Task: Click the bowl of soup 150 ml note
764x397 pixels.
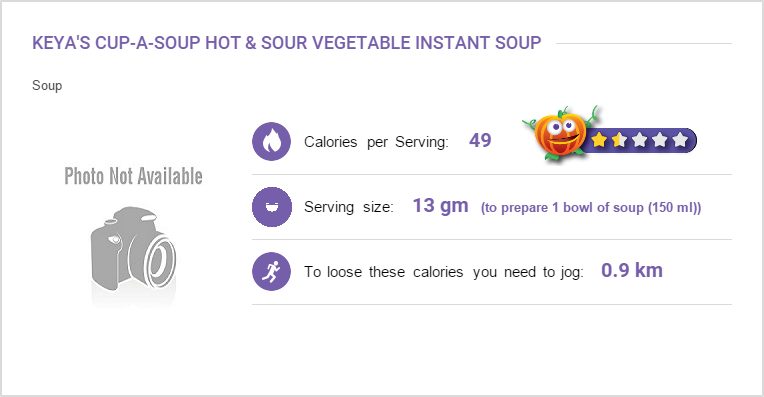Action: click(591, 208)
